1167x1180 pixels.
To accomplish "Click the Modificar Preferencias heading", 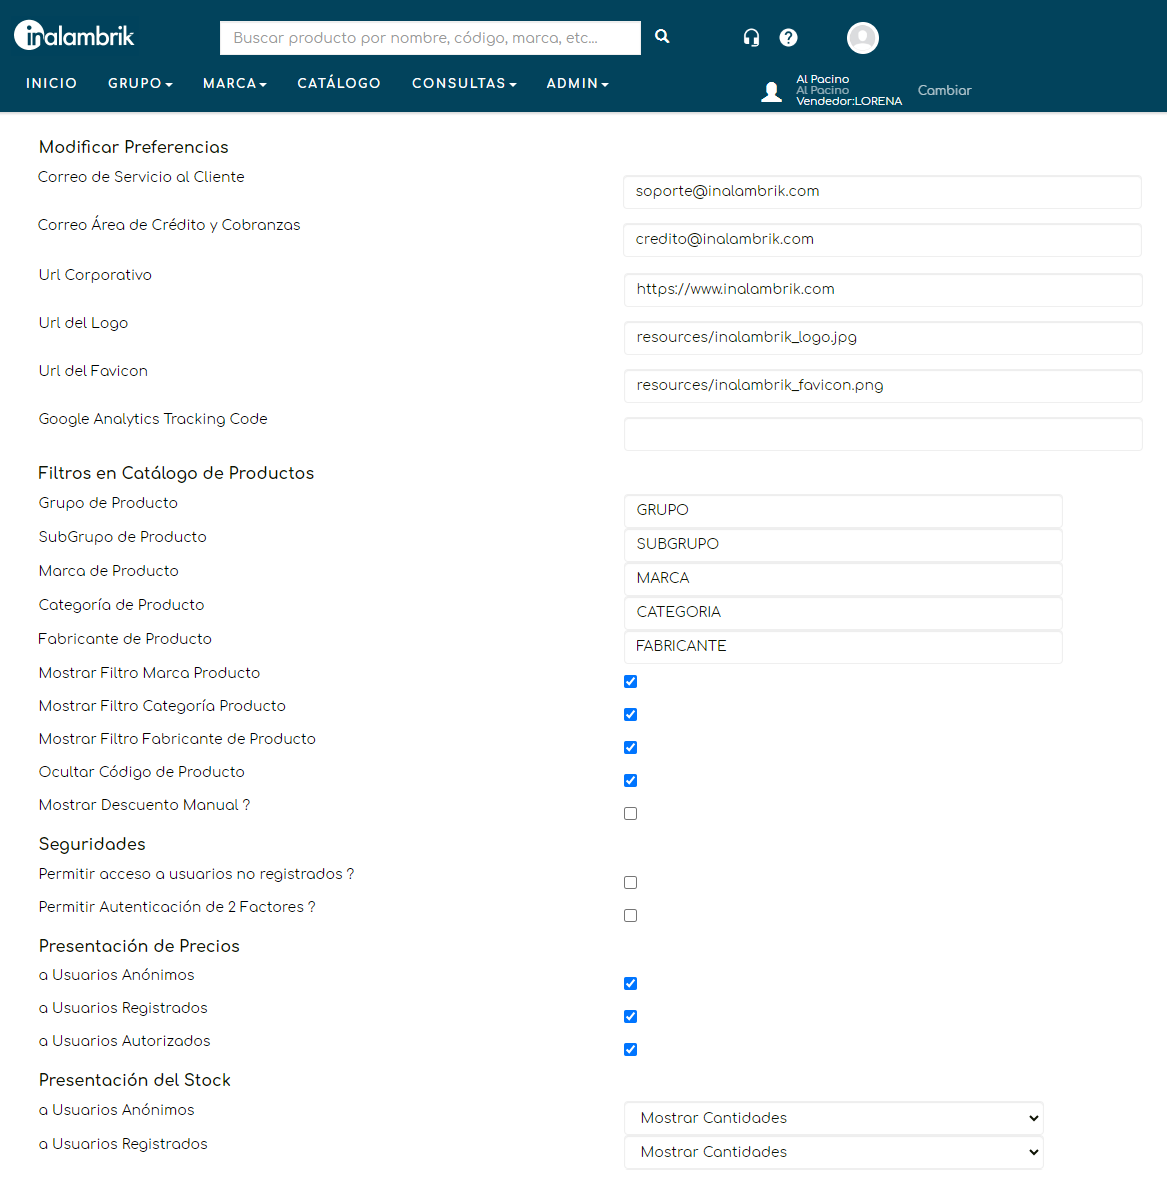I will (133, 148).
